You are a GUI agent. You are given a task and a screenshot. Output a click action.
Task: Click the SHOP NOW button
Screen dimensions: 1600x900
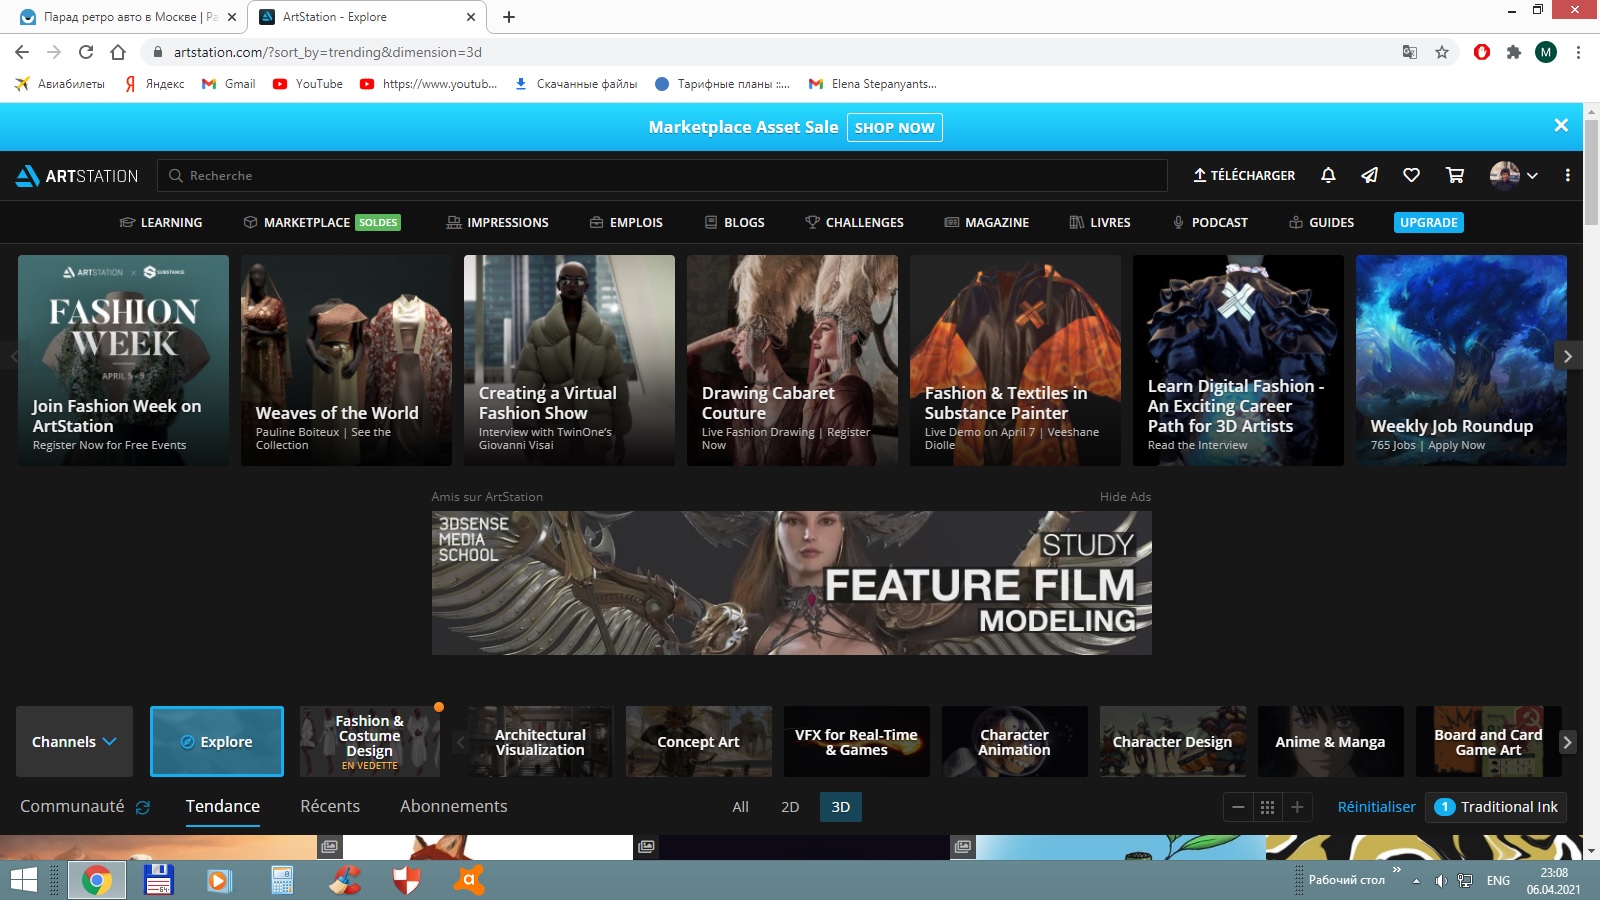click(x=894, y=127)
